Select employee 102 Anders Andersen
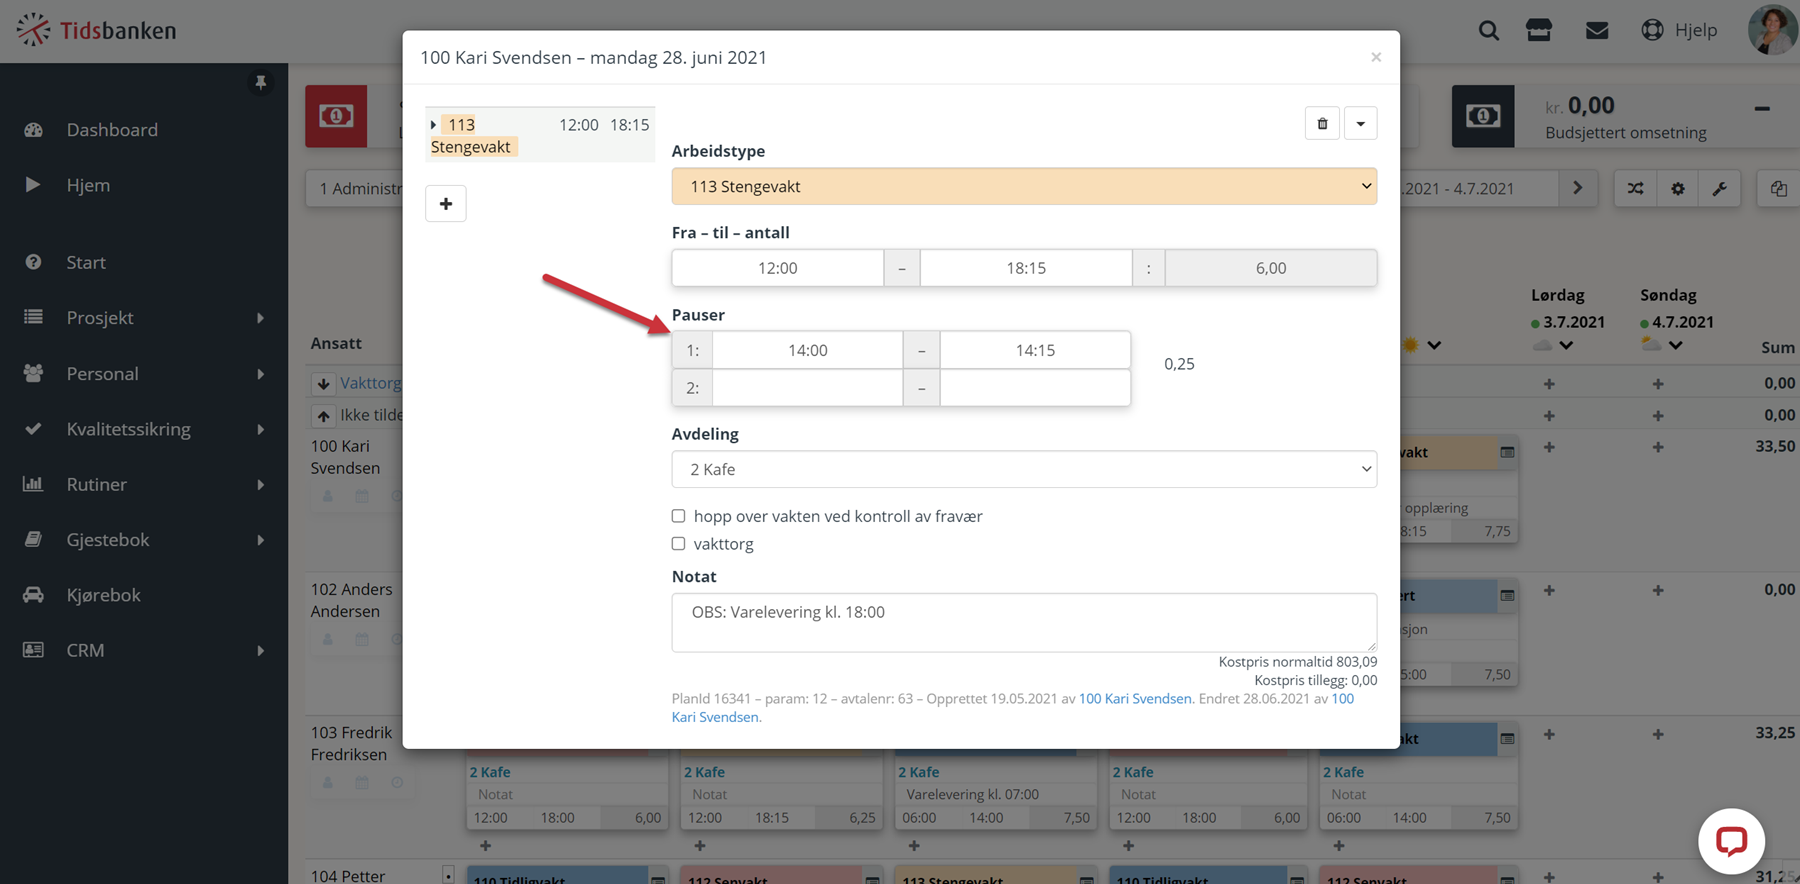The width and height of the screenshot is (1800, 884). coord(352,600)
